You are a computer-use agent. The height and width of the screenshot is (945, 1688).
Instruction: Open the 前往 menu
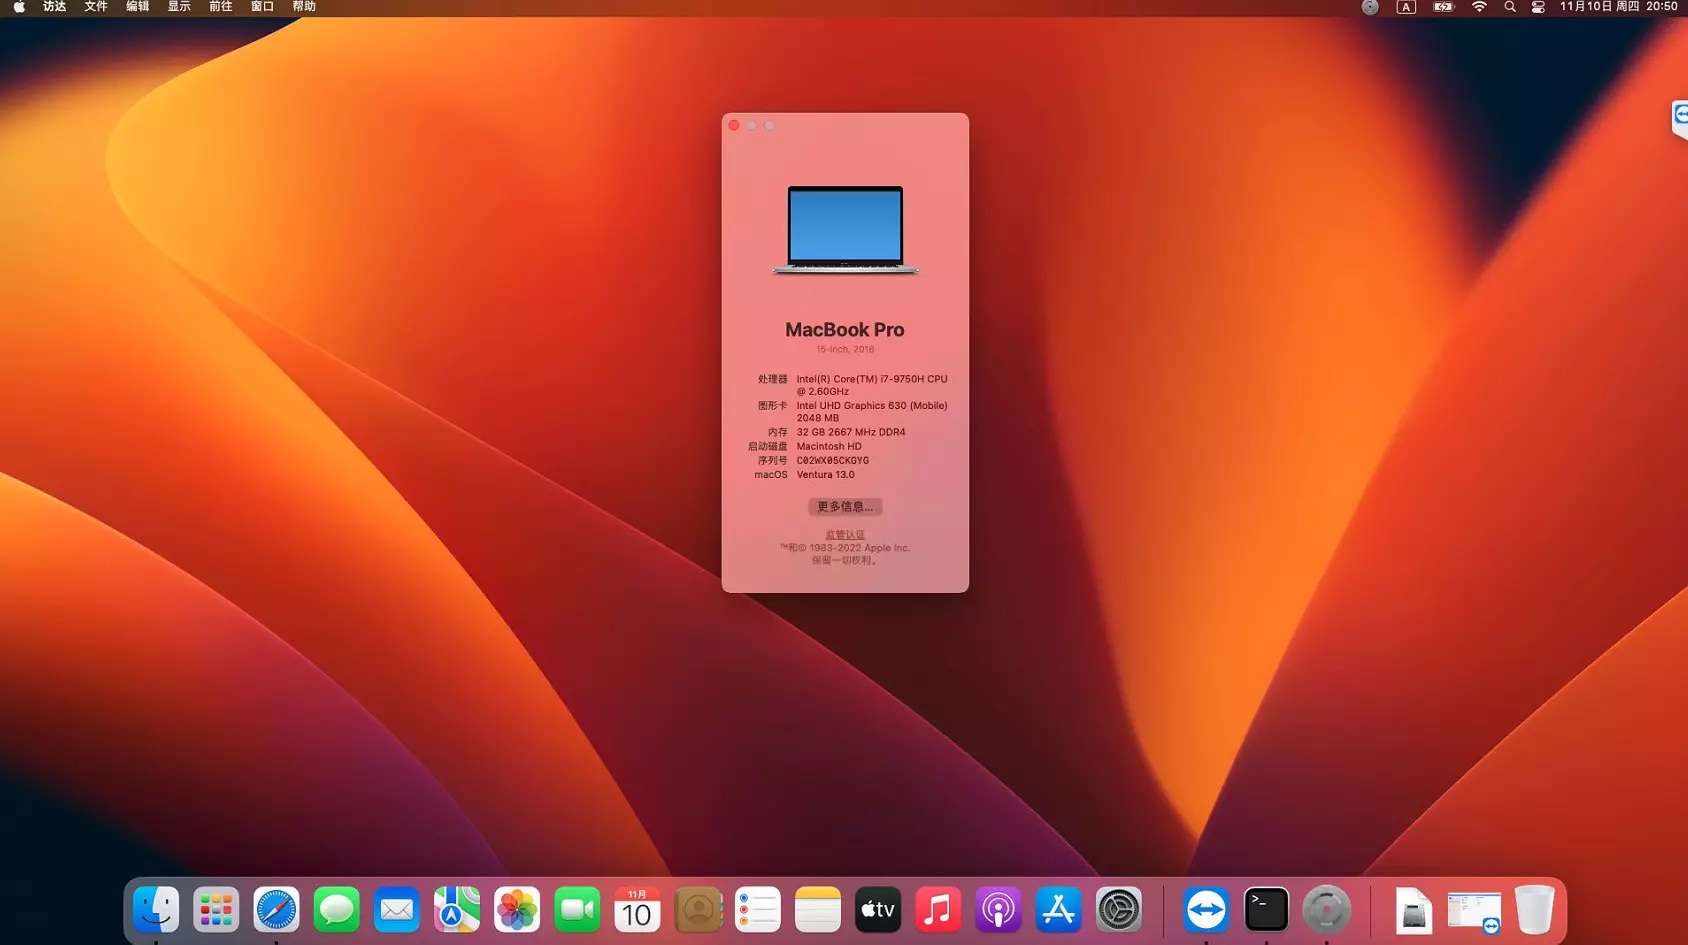[x=220, y=7]
